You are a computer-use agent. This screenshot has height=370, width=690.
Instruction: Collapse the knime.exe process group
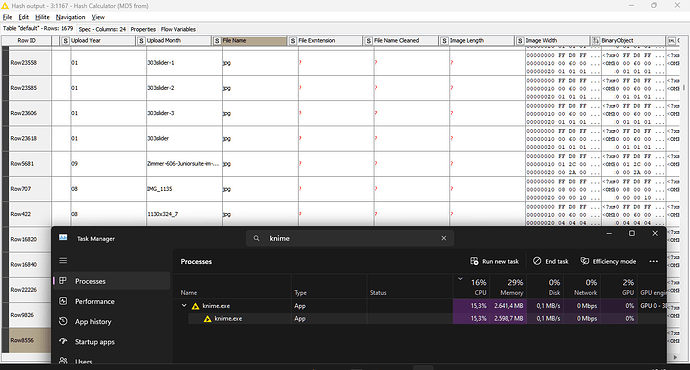184,306
